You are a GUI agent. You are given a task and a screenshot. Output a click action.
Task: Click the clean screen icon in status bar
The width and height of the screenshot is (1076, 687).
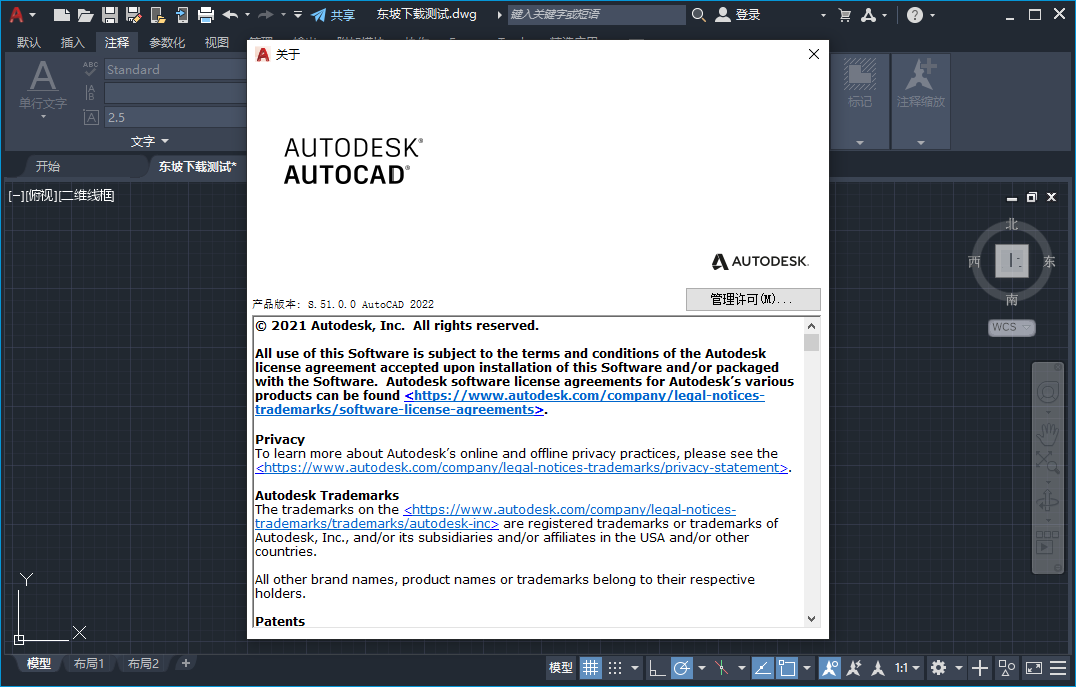(1035, 667)
